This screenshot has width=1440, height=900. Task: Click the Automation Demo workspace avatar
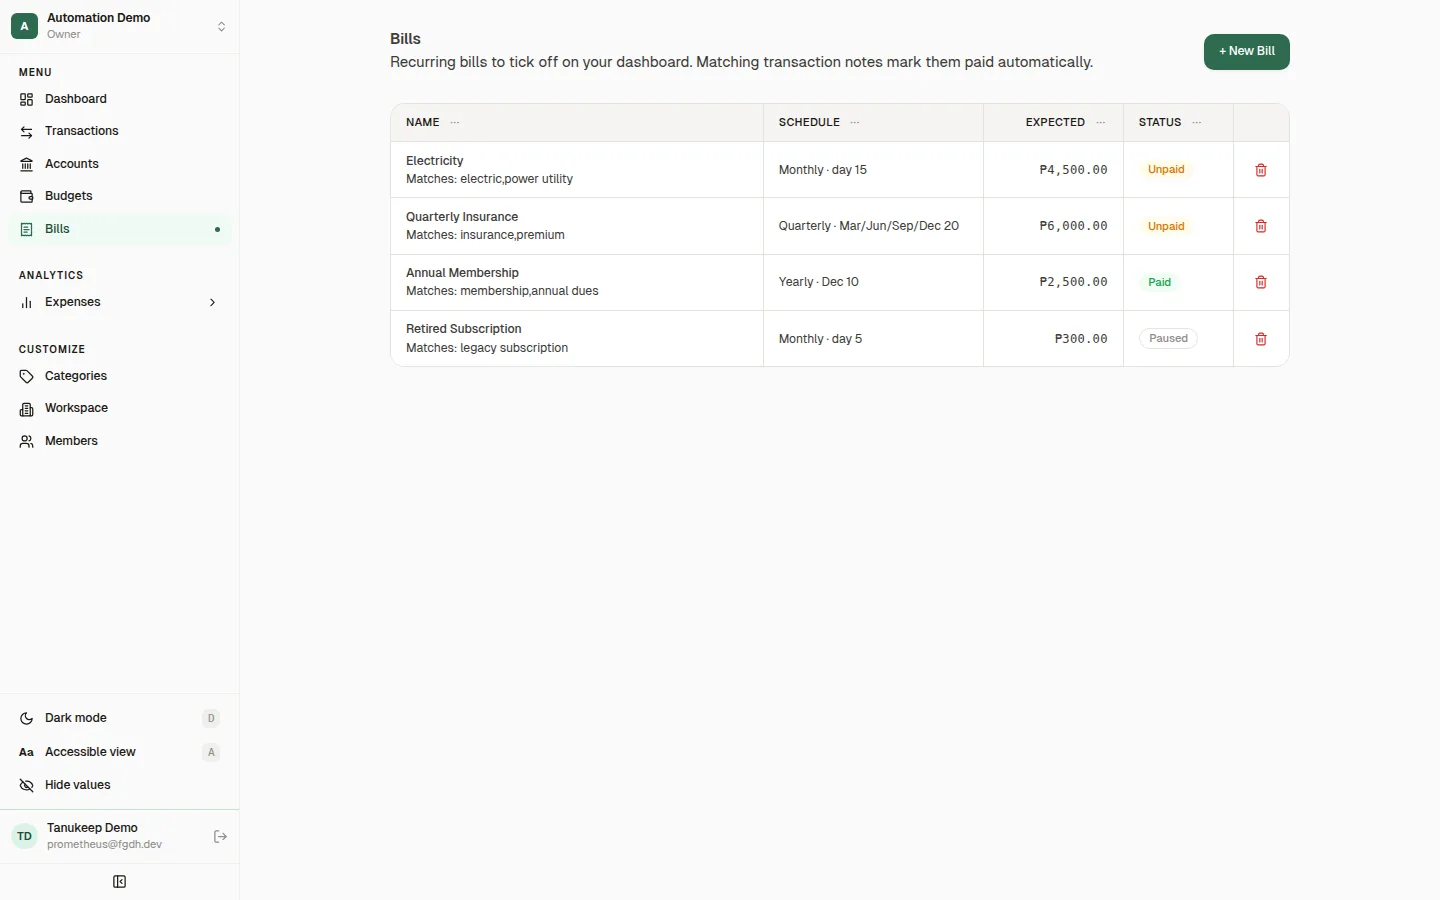click(25, 26)
